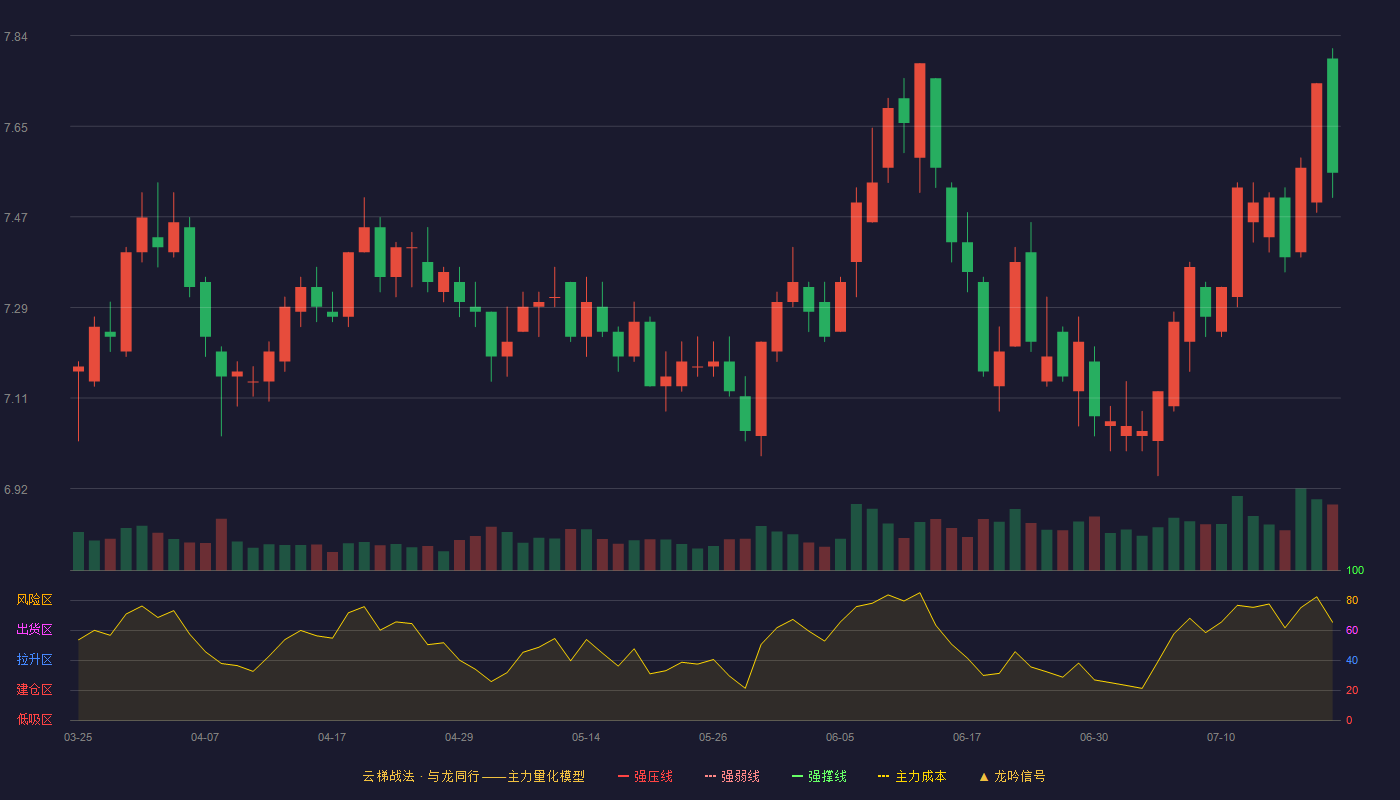Click the 04-17 date label
This screenshot has height=800, width=1400.
coord(332,737)
